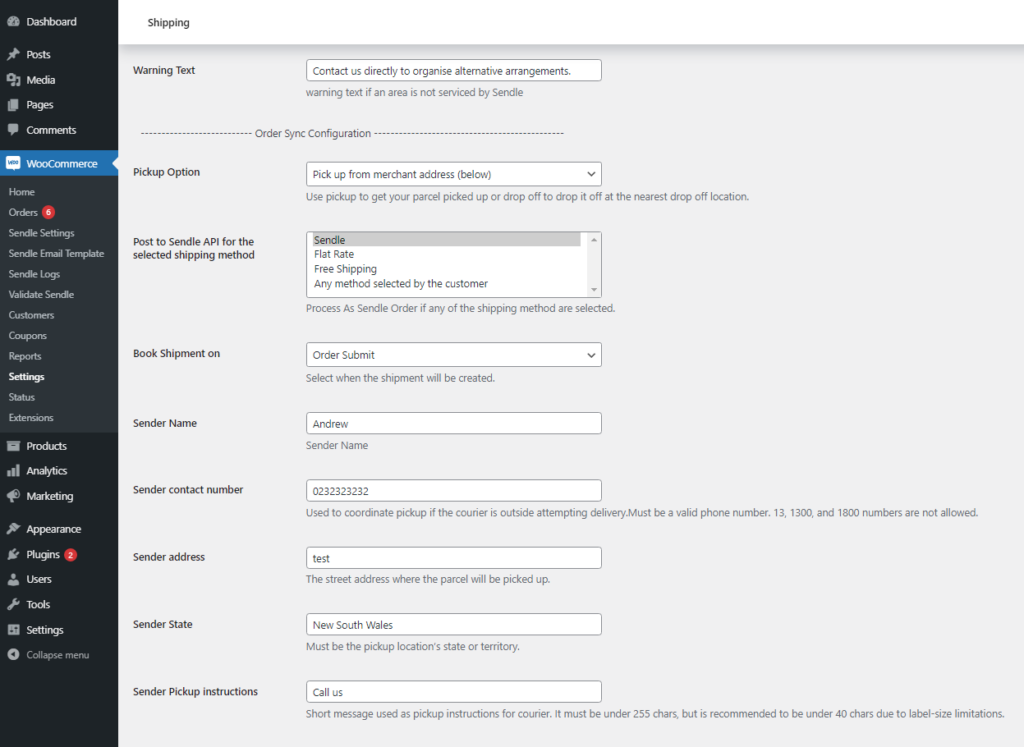Select Flat Rate in shipping method list

[334, 254]
